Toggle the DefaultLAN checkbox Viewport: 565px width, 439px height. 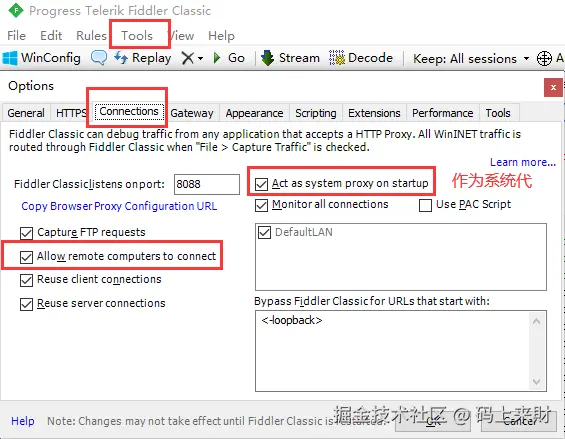[264, 232]
